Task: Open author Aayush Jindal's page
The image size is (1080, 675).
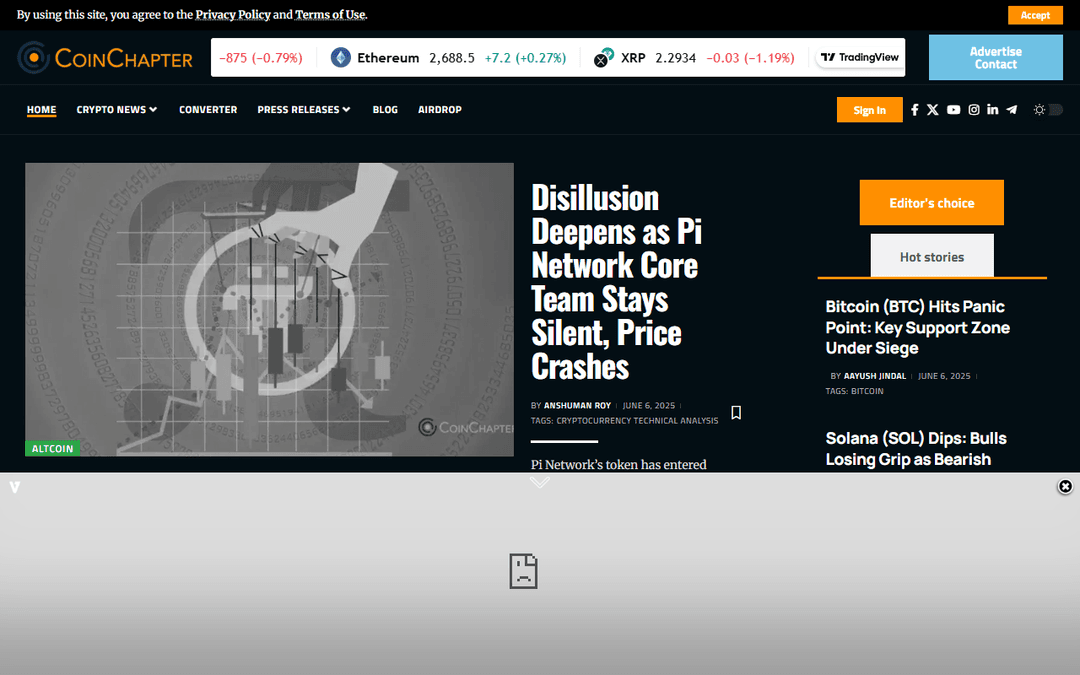Action: pyautogui.click(x=875, y=376)
